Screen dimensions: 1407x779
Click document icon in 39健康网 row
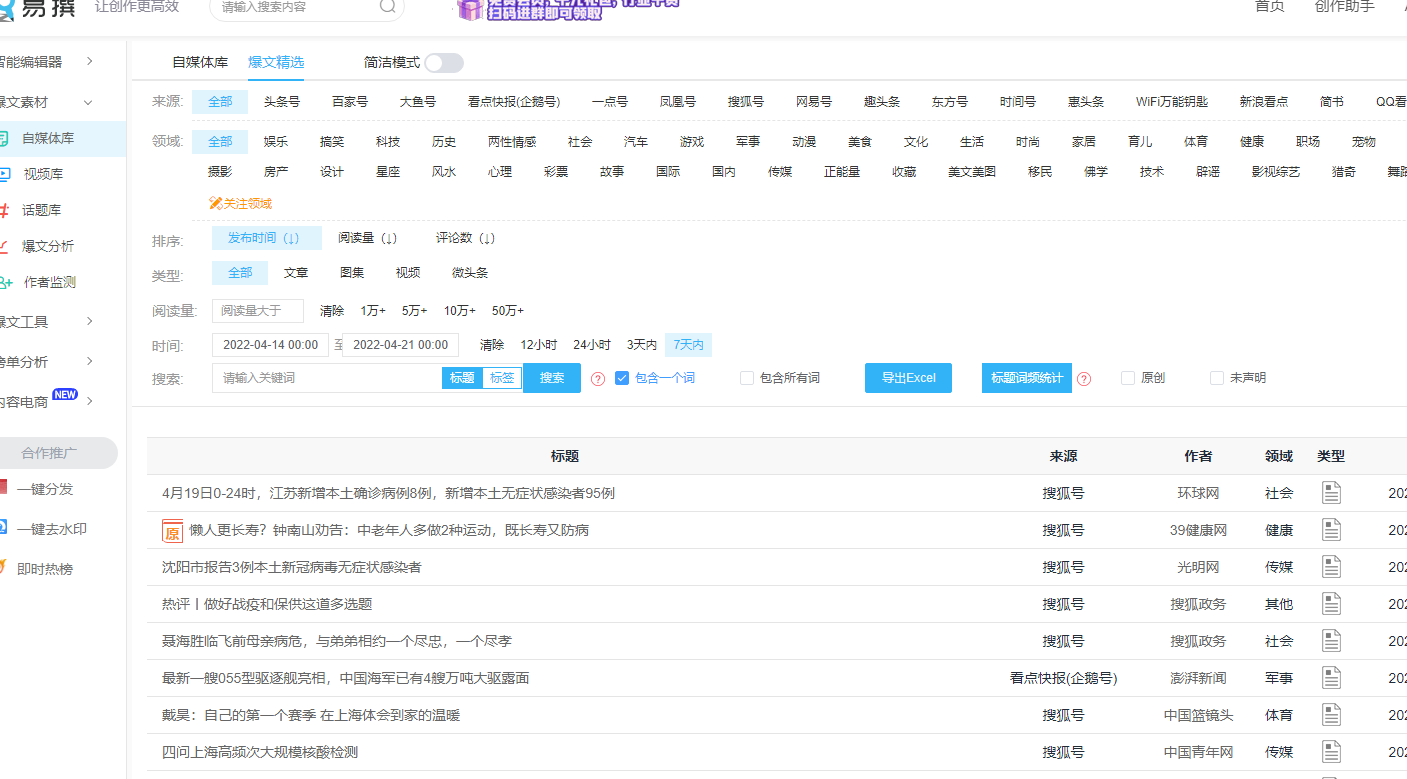point(1331,530)
